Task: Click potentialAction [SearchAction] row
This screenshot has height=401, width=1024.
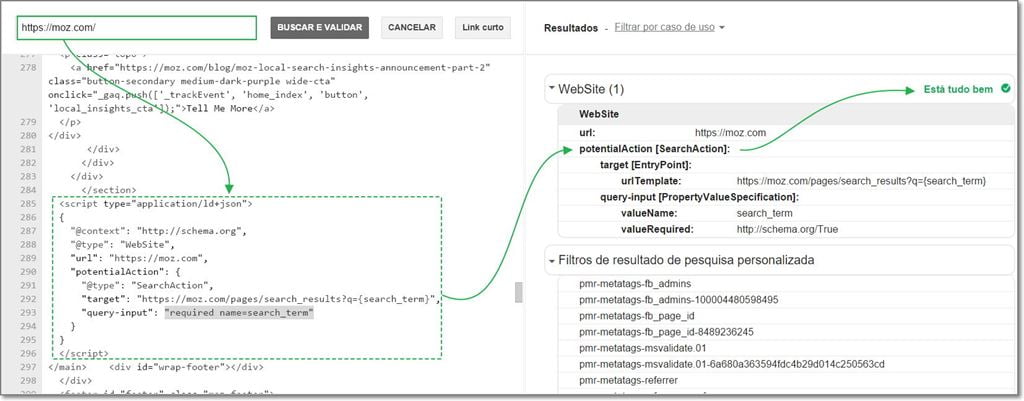Action: coord(786,149)
